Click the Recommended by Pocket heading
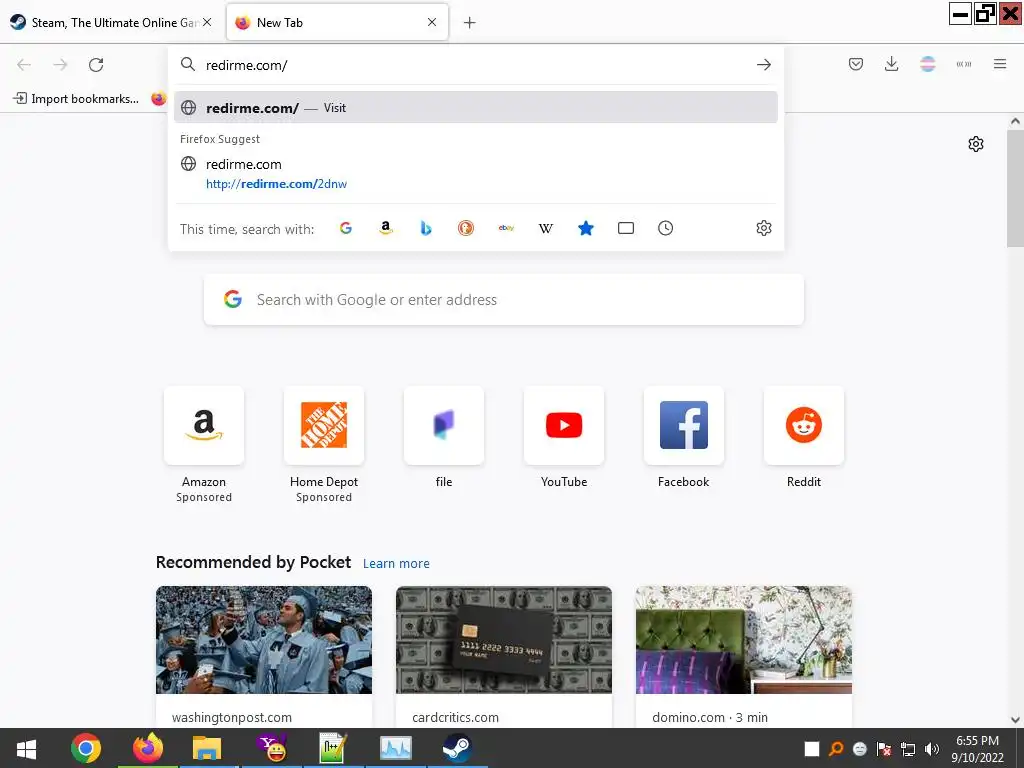This screenshot has height=768, width=1024. [x=253, y=562]
